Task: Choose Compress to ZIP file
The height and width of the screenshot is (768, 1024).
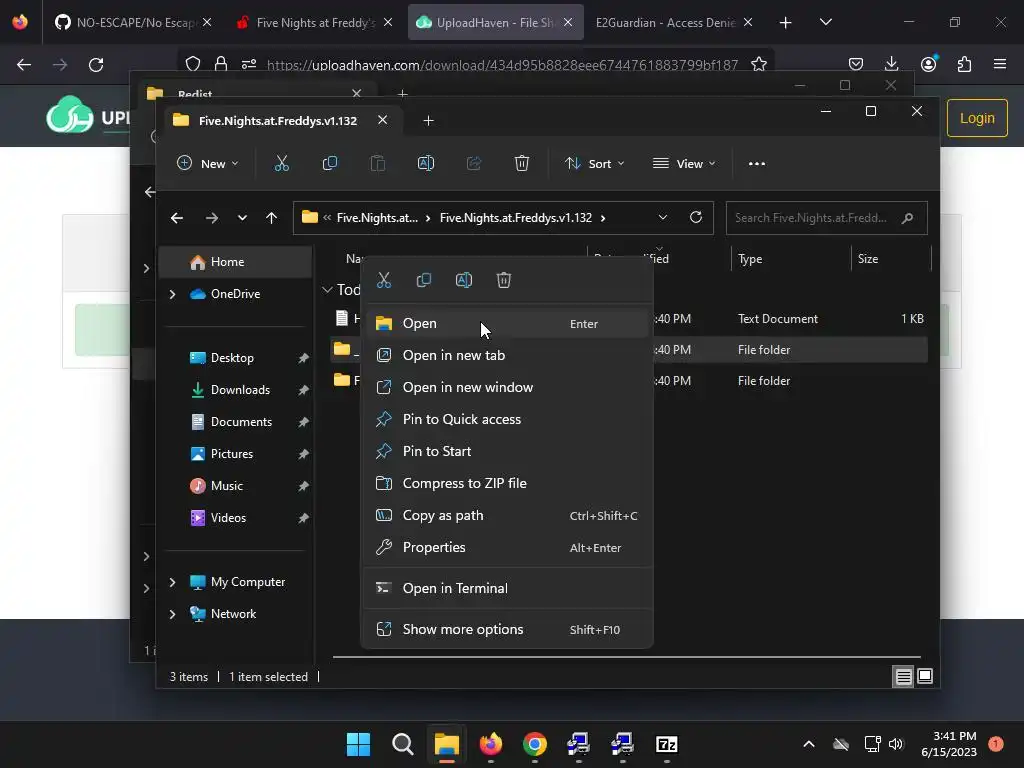Action: (x=507, y=483)
